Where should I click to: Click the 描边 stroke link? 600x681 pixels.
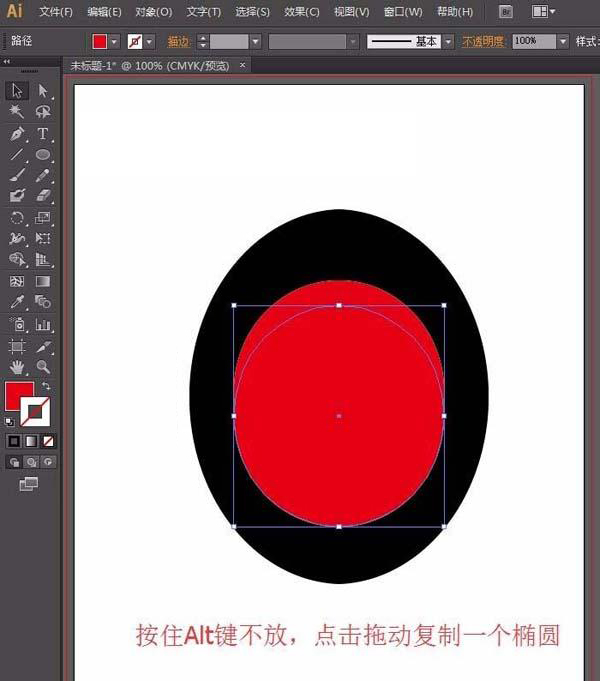tap(179, 42)
